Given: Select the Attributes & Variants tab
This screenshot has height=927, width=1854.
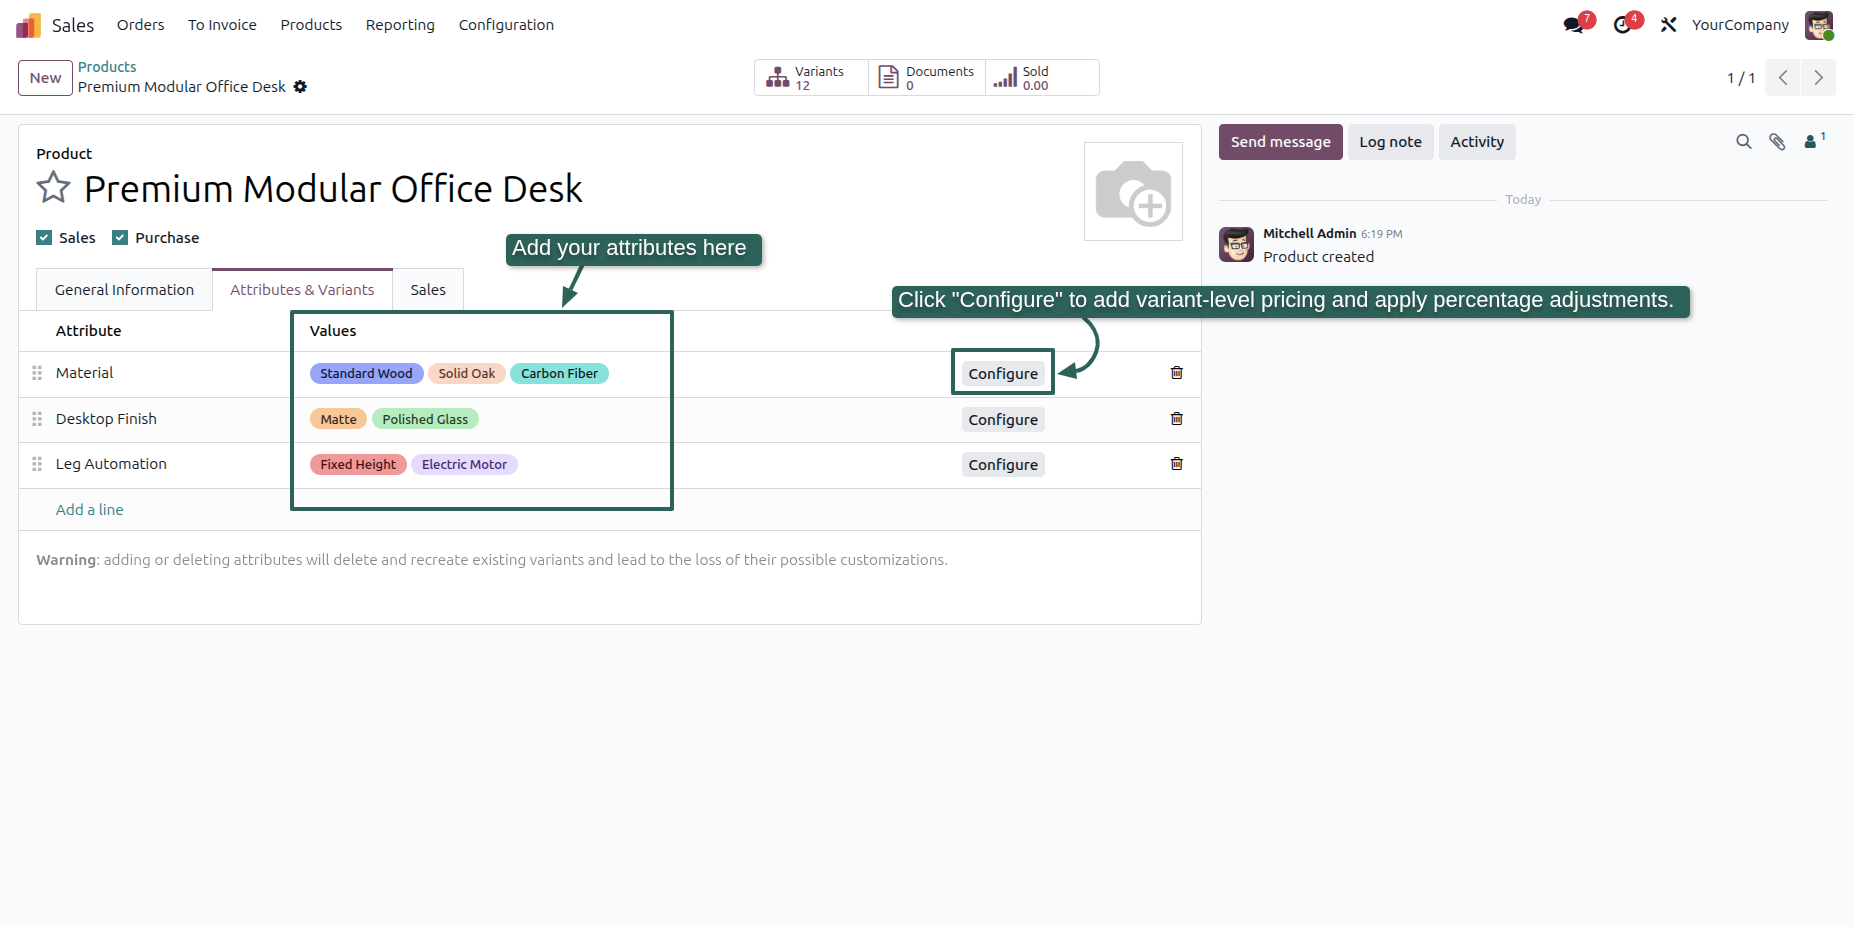Looking at the screenshot, I should coord(302,290).
